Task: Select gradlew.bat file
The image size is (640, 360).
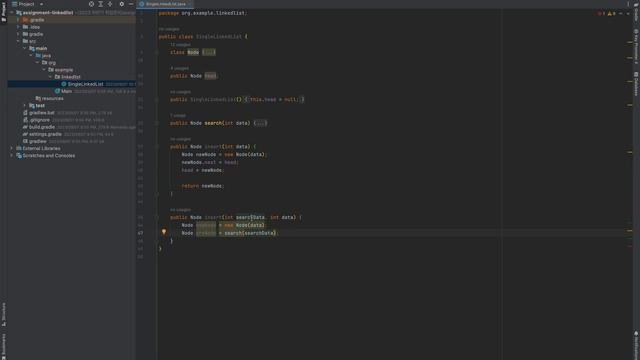Action: click(x=42, y=113)
